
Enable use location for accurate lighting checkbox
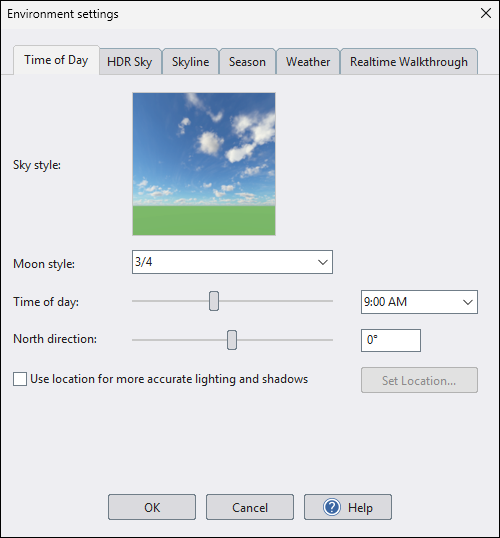point(20,379)
